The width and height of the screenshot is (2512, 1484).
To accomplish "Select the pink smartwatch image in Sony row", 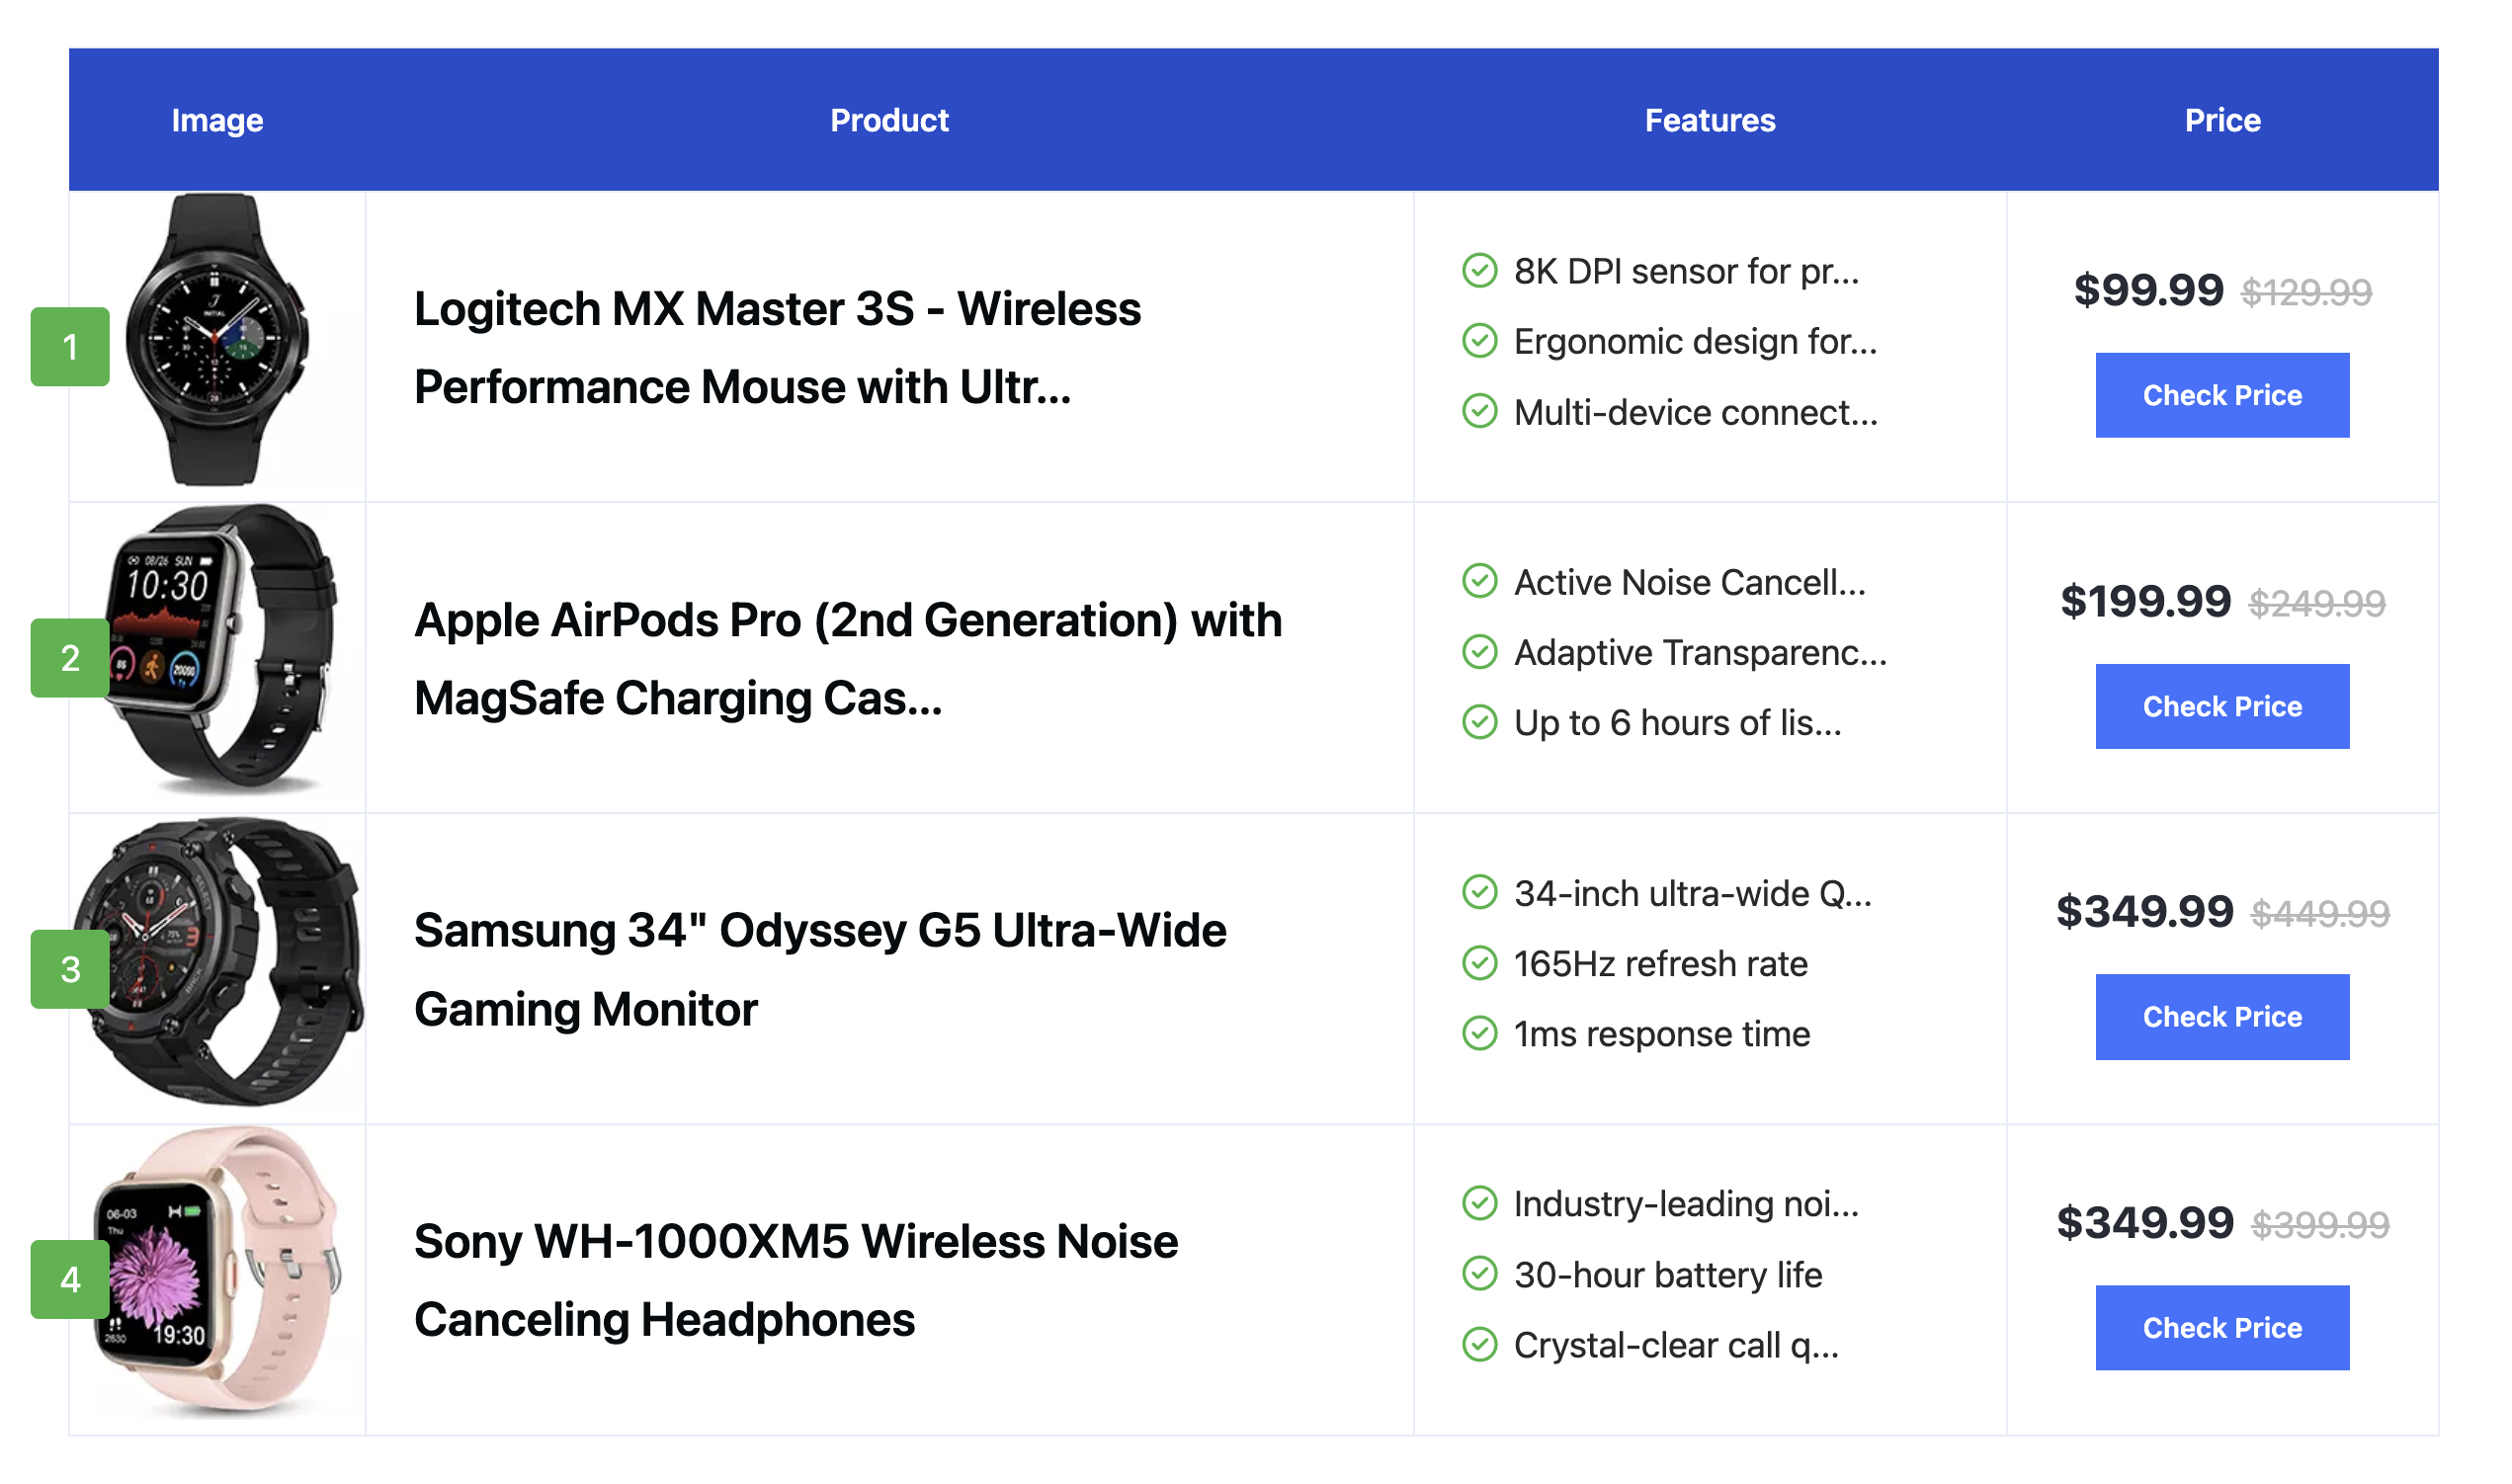I will point(218,1270).
